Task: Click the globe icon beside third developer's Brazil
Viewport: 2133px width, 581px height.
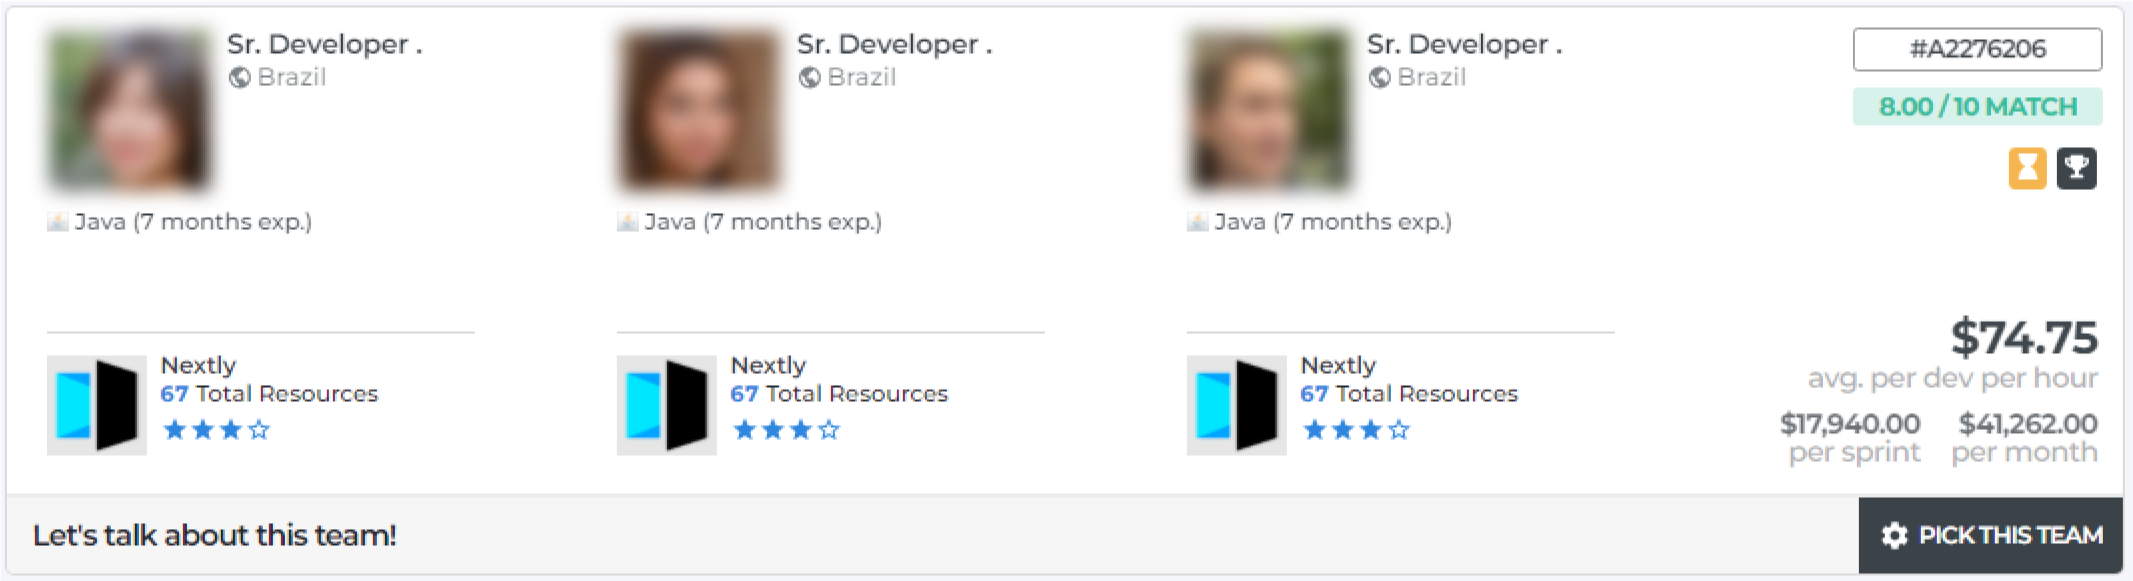Action: pyautogui.click(x=1379, y=77)
